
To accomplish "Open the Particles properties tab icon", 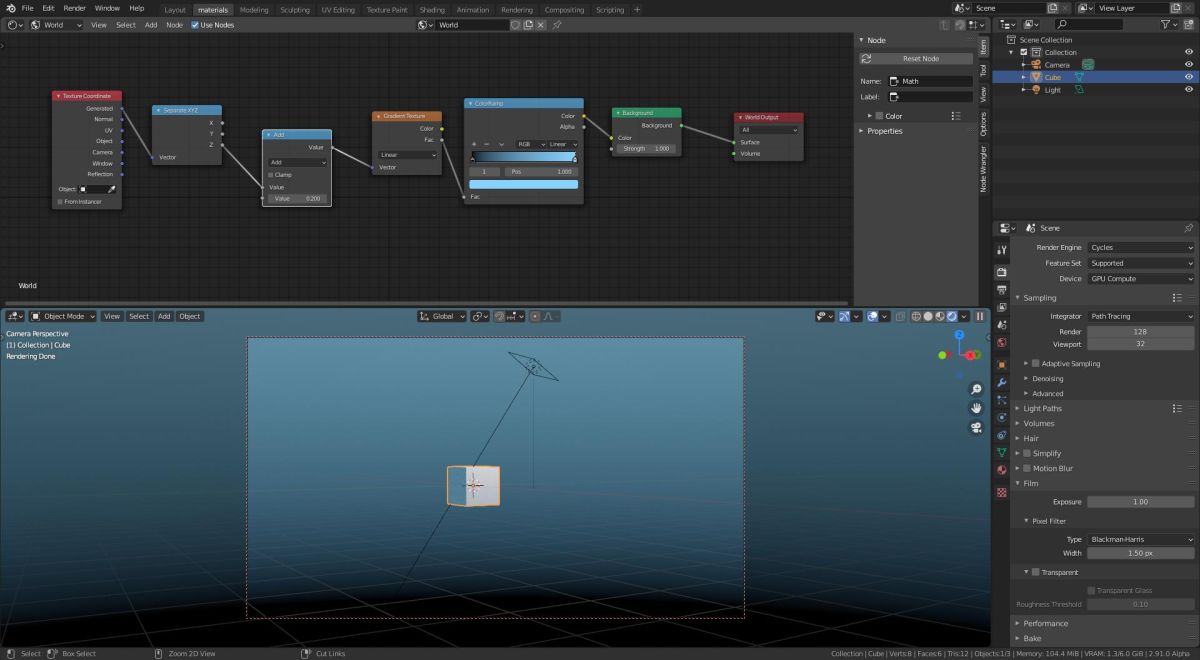I will (x=1002, y=400).
